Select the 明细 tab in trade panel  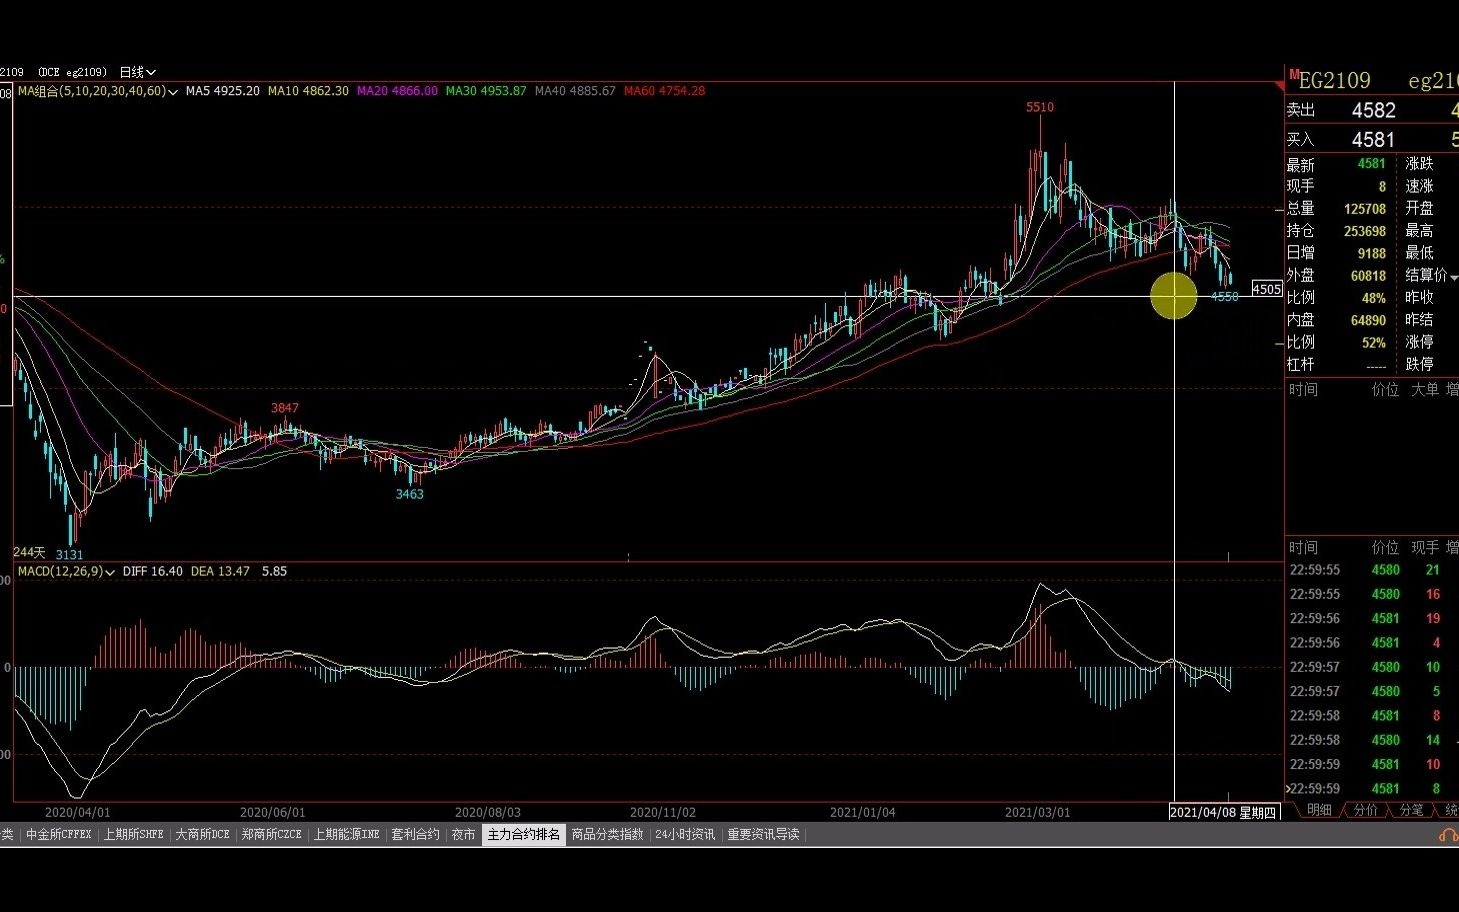pos(1318,810)
